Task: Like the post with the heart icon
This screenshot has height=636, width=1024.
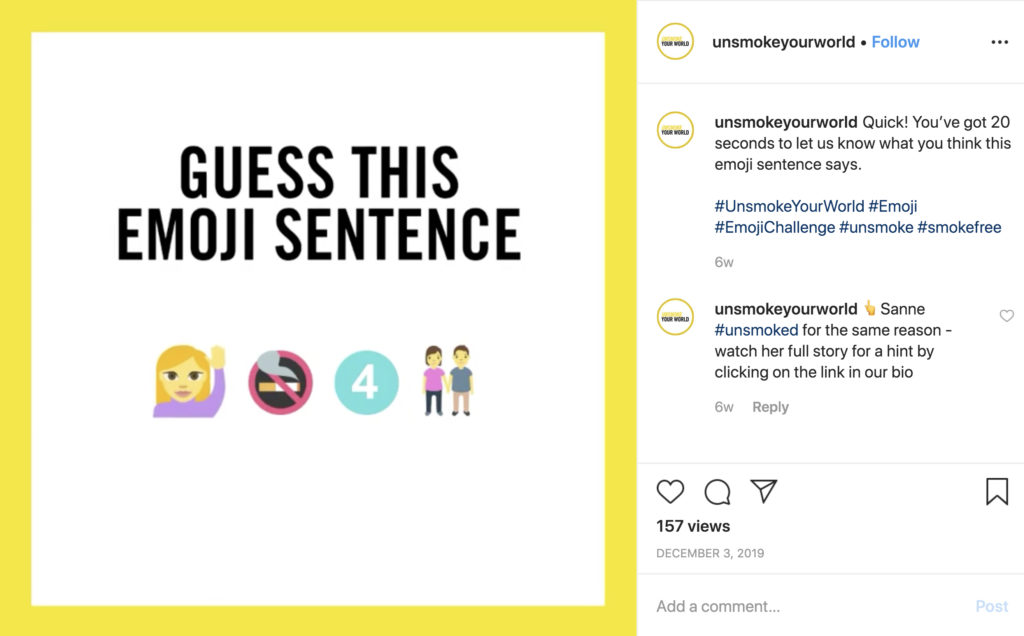Action: (x=670, y=492)
